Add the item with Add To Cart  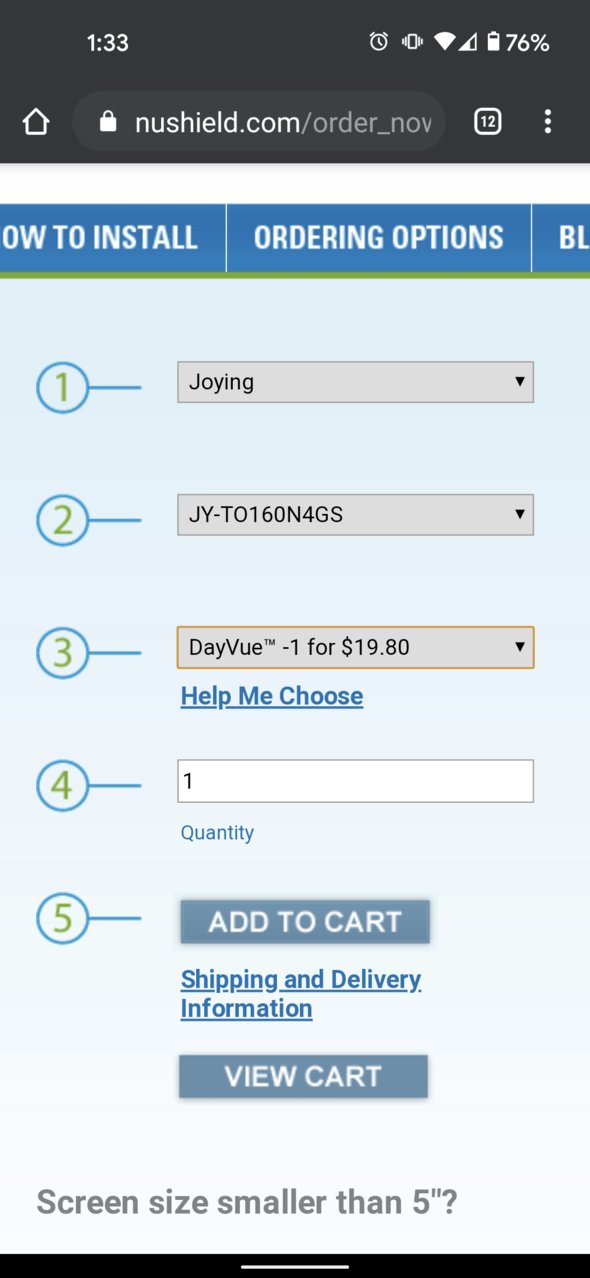[305, 922]
